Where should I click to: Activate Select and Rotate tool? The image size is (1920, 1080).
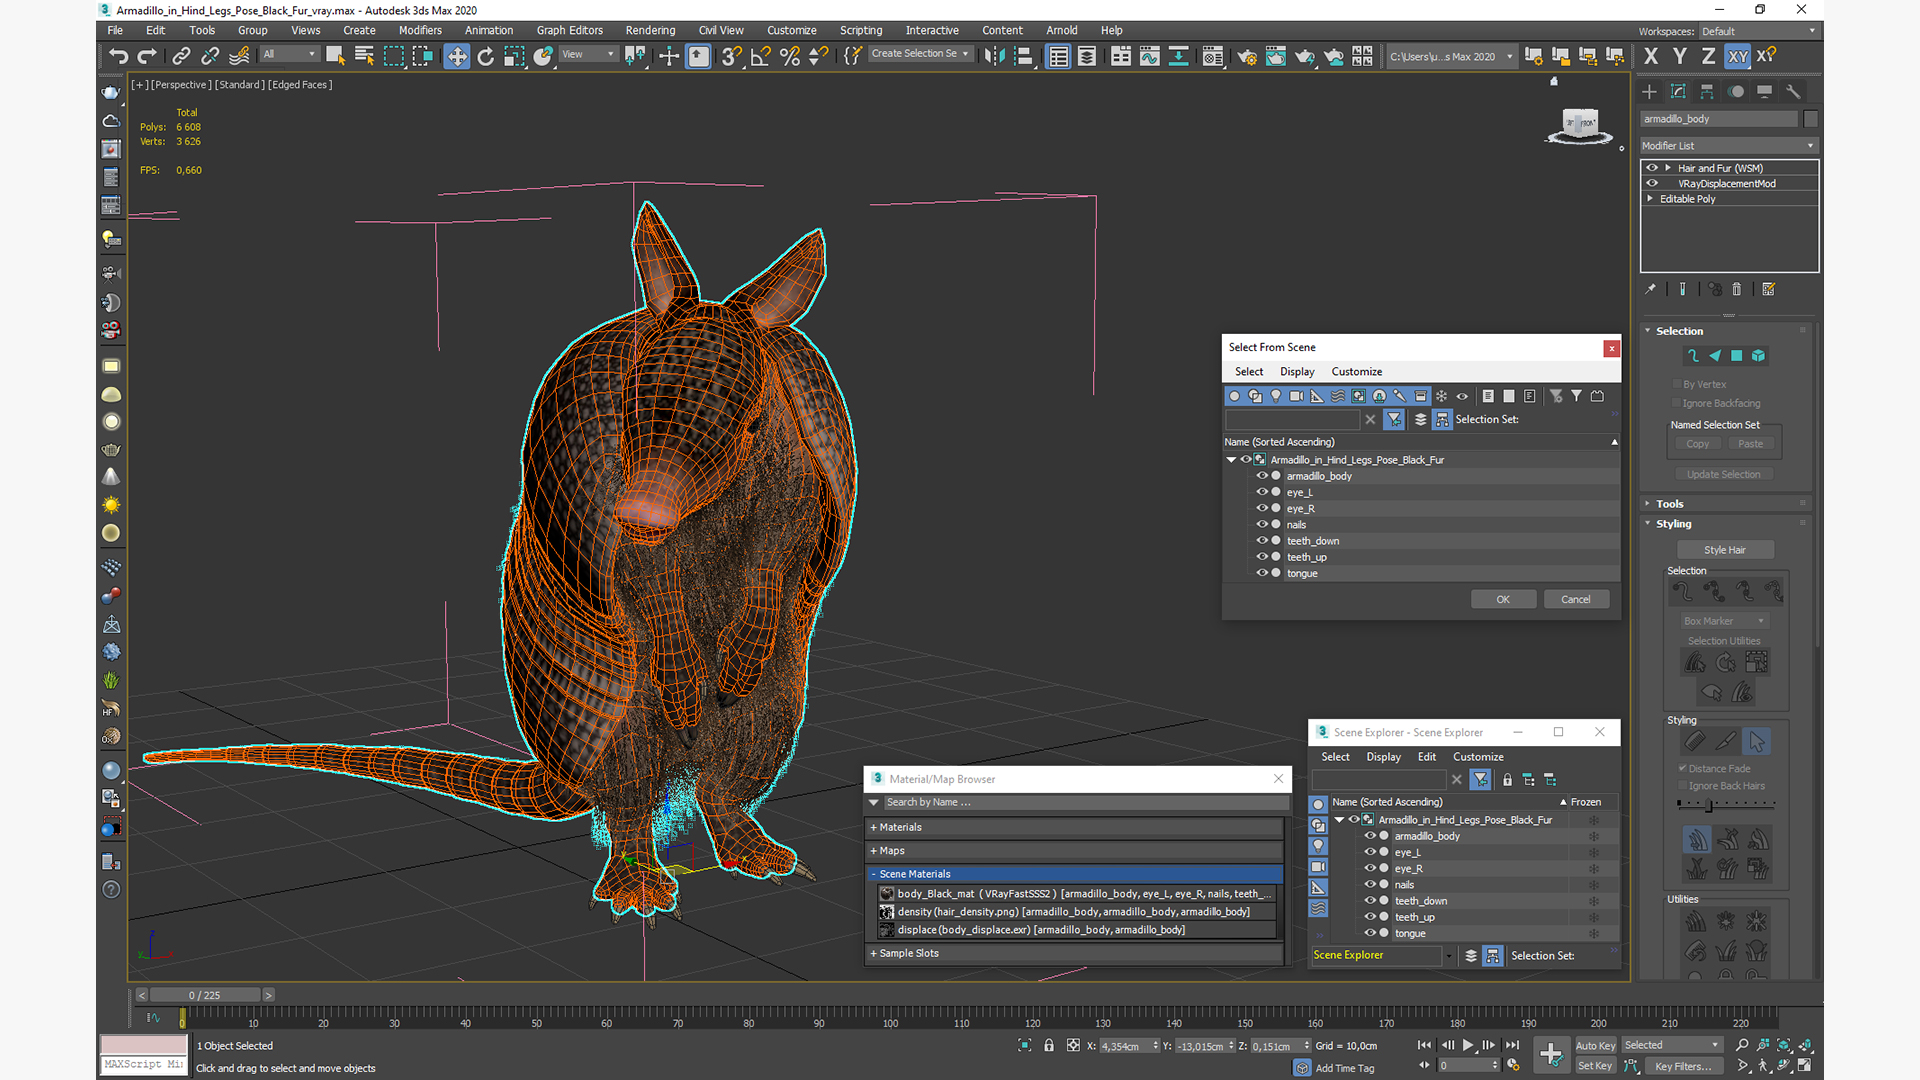[486, 56]
